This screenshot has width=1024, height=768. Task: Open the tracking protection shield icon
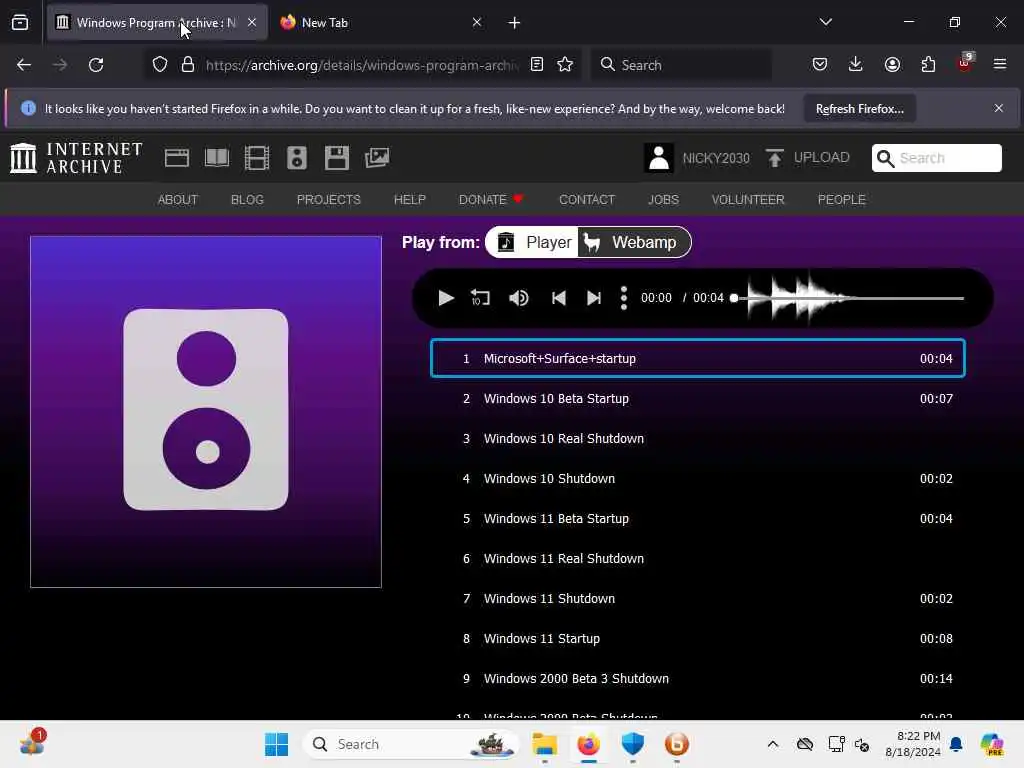pos(160,65)
